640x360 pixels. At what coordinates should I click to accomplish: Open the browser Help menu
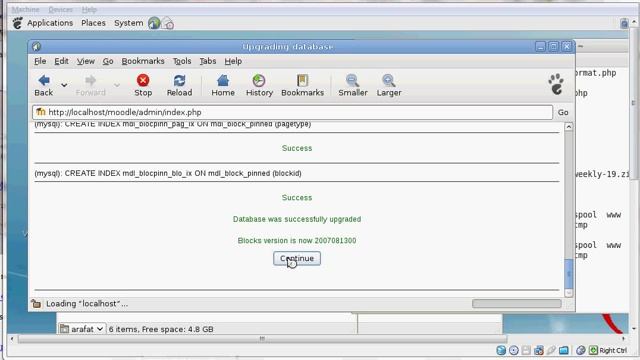tap(233, 61)
